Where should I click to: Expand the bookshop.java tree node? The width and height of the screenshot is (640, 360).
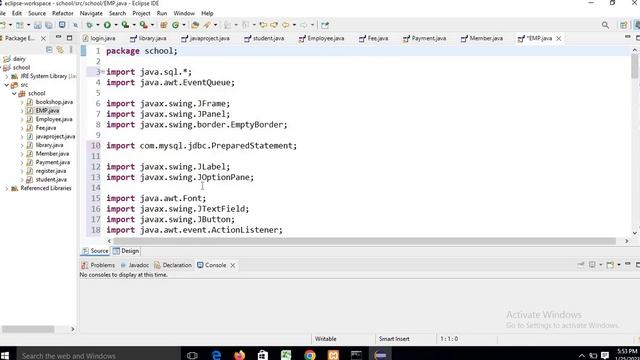22,102
